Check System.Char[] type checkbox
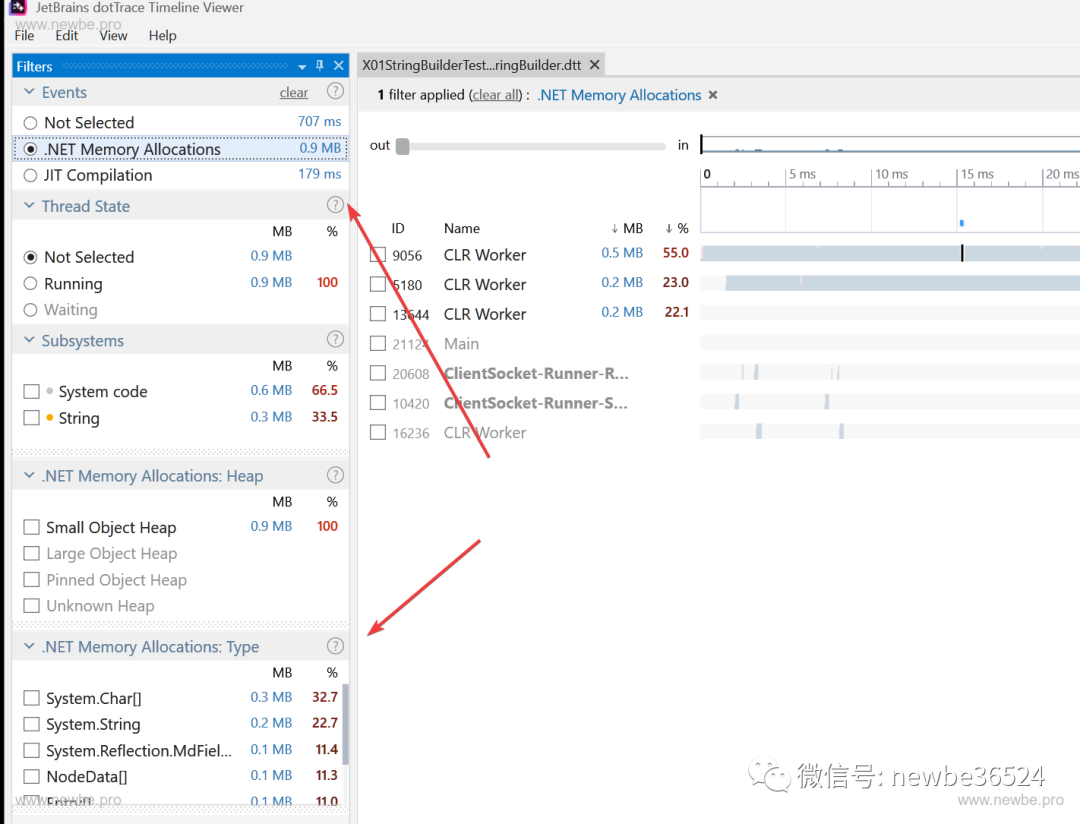Screen dimensions: 1080x824 31,698
